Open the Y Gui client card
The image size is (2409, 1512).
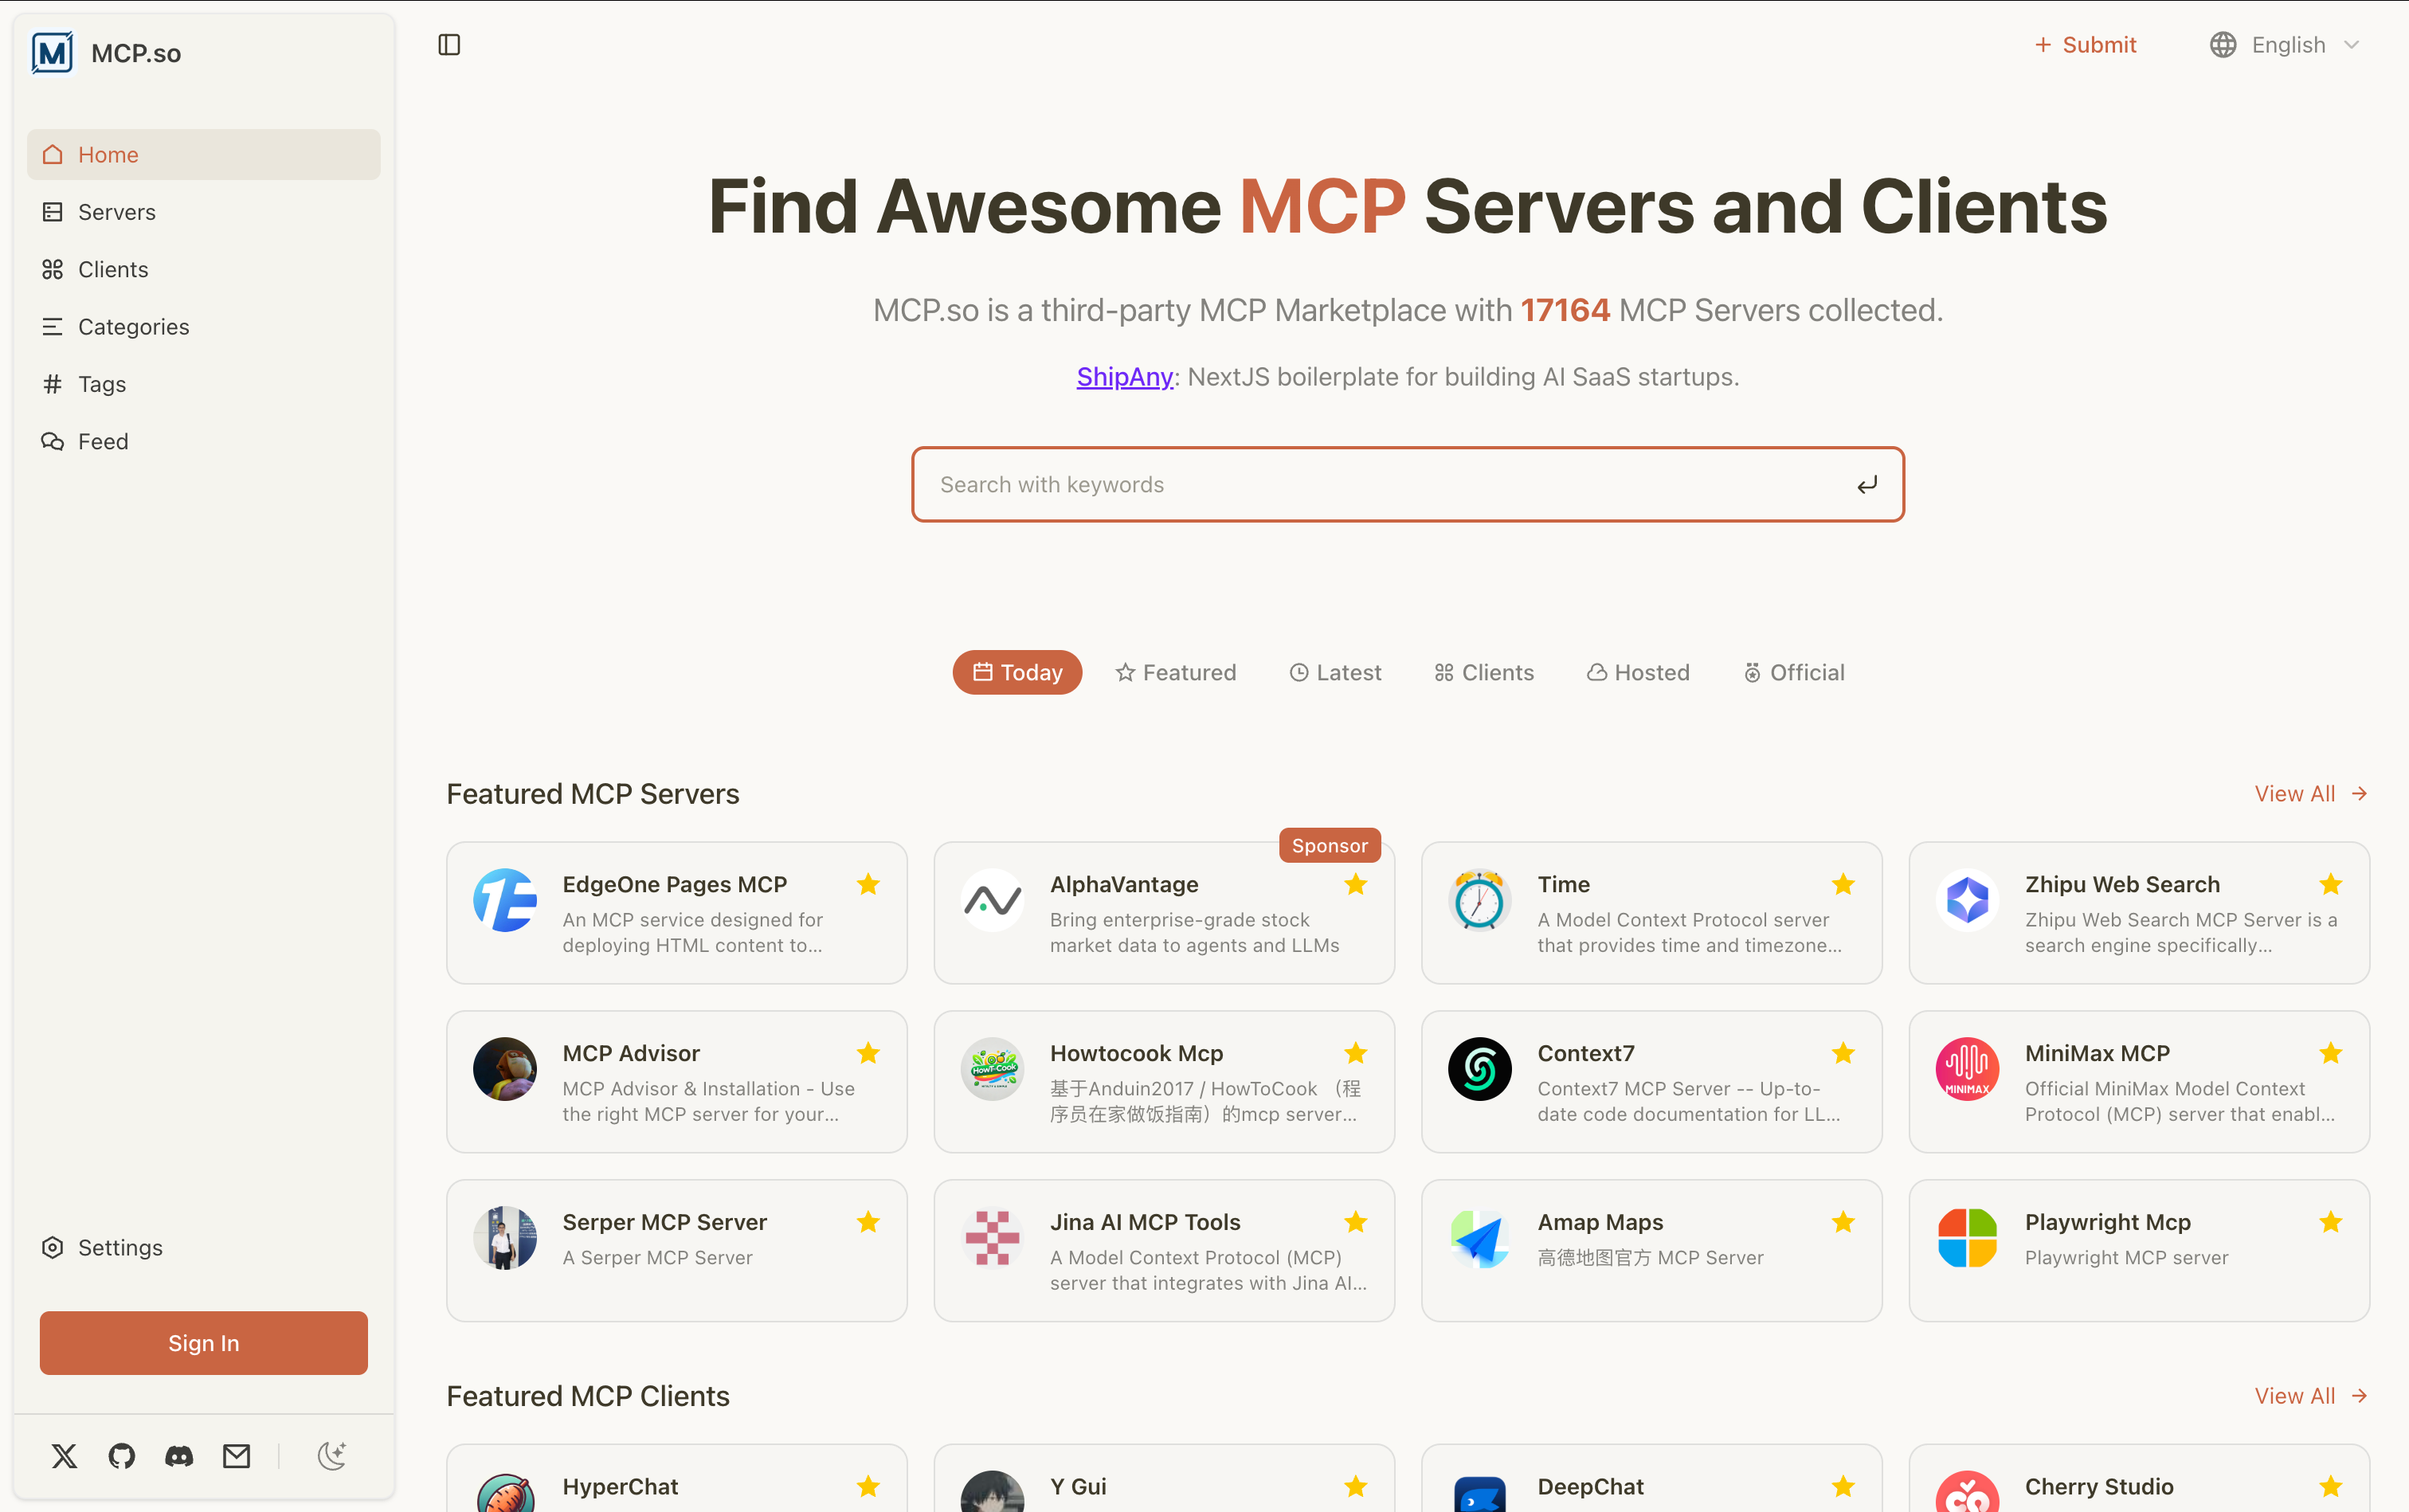pyautogui.click(x=1164, y=1478)
